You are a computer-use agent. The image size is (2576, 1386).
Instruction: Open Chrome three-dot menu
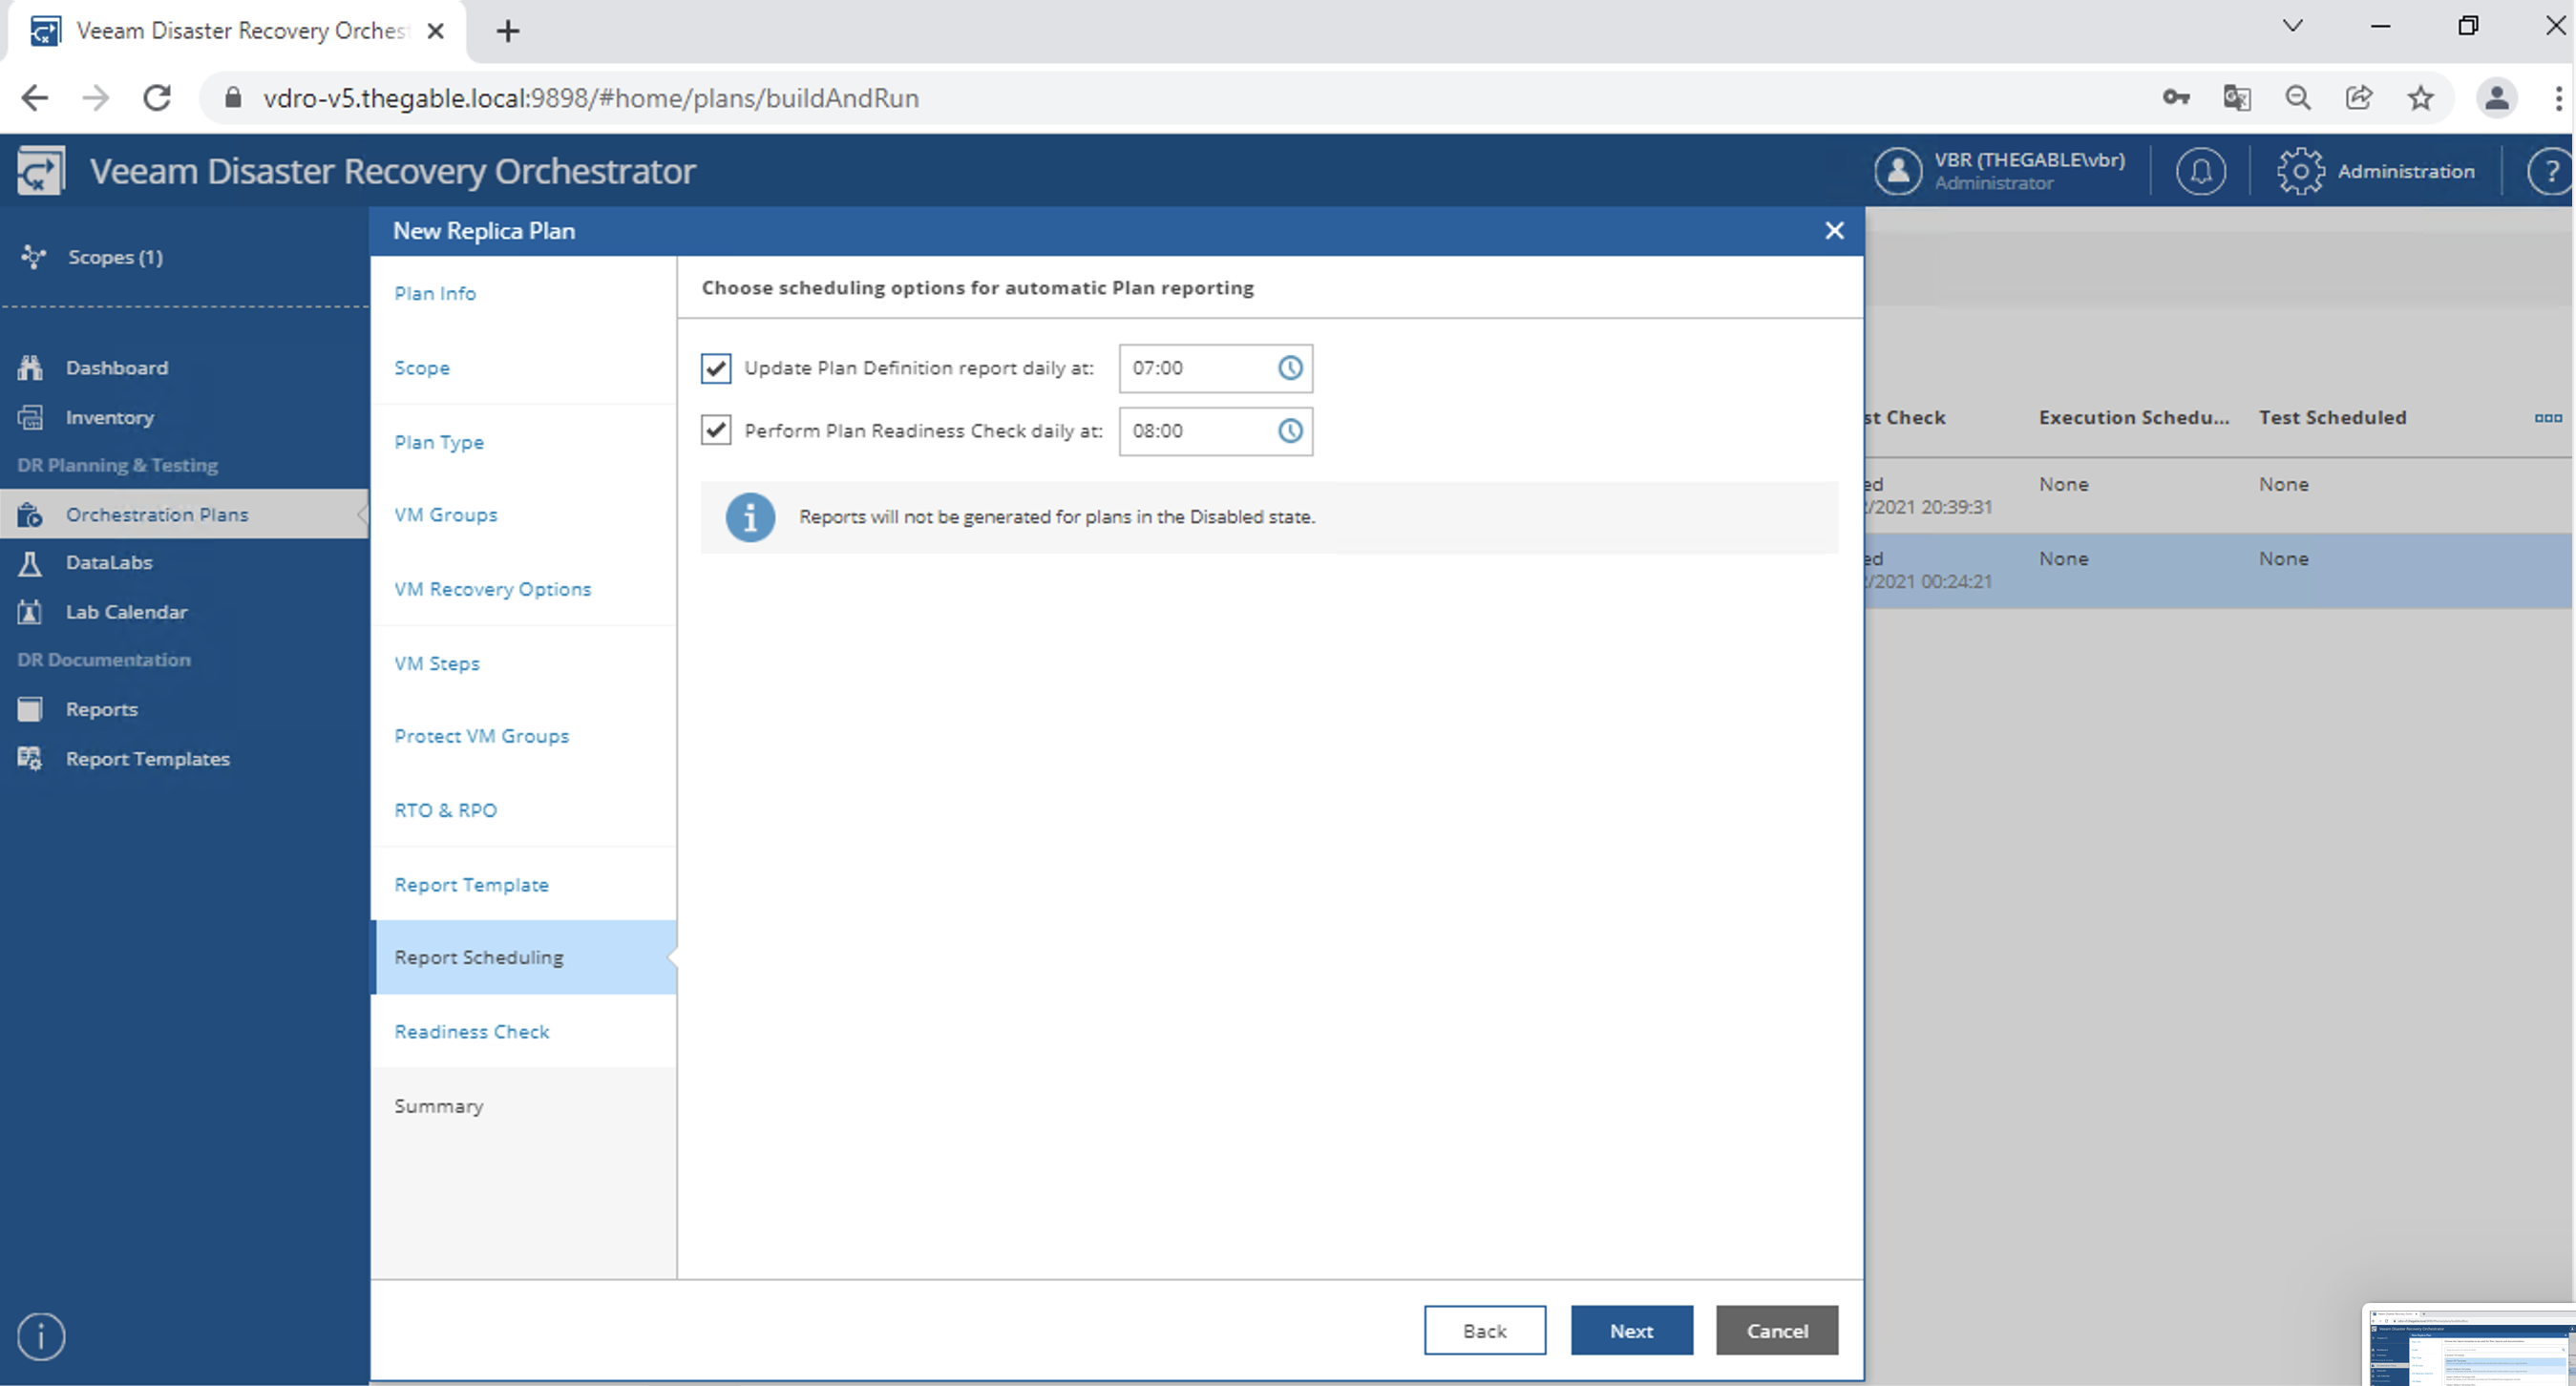(2558, 98)
